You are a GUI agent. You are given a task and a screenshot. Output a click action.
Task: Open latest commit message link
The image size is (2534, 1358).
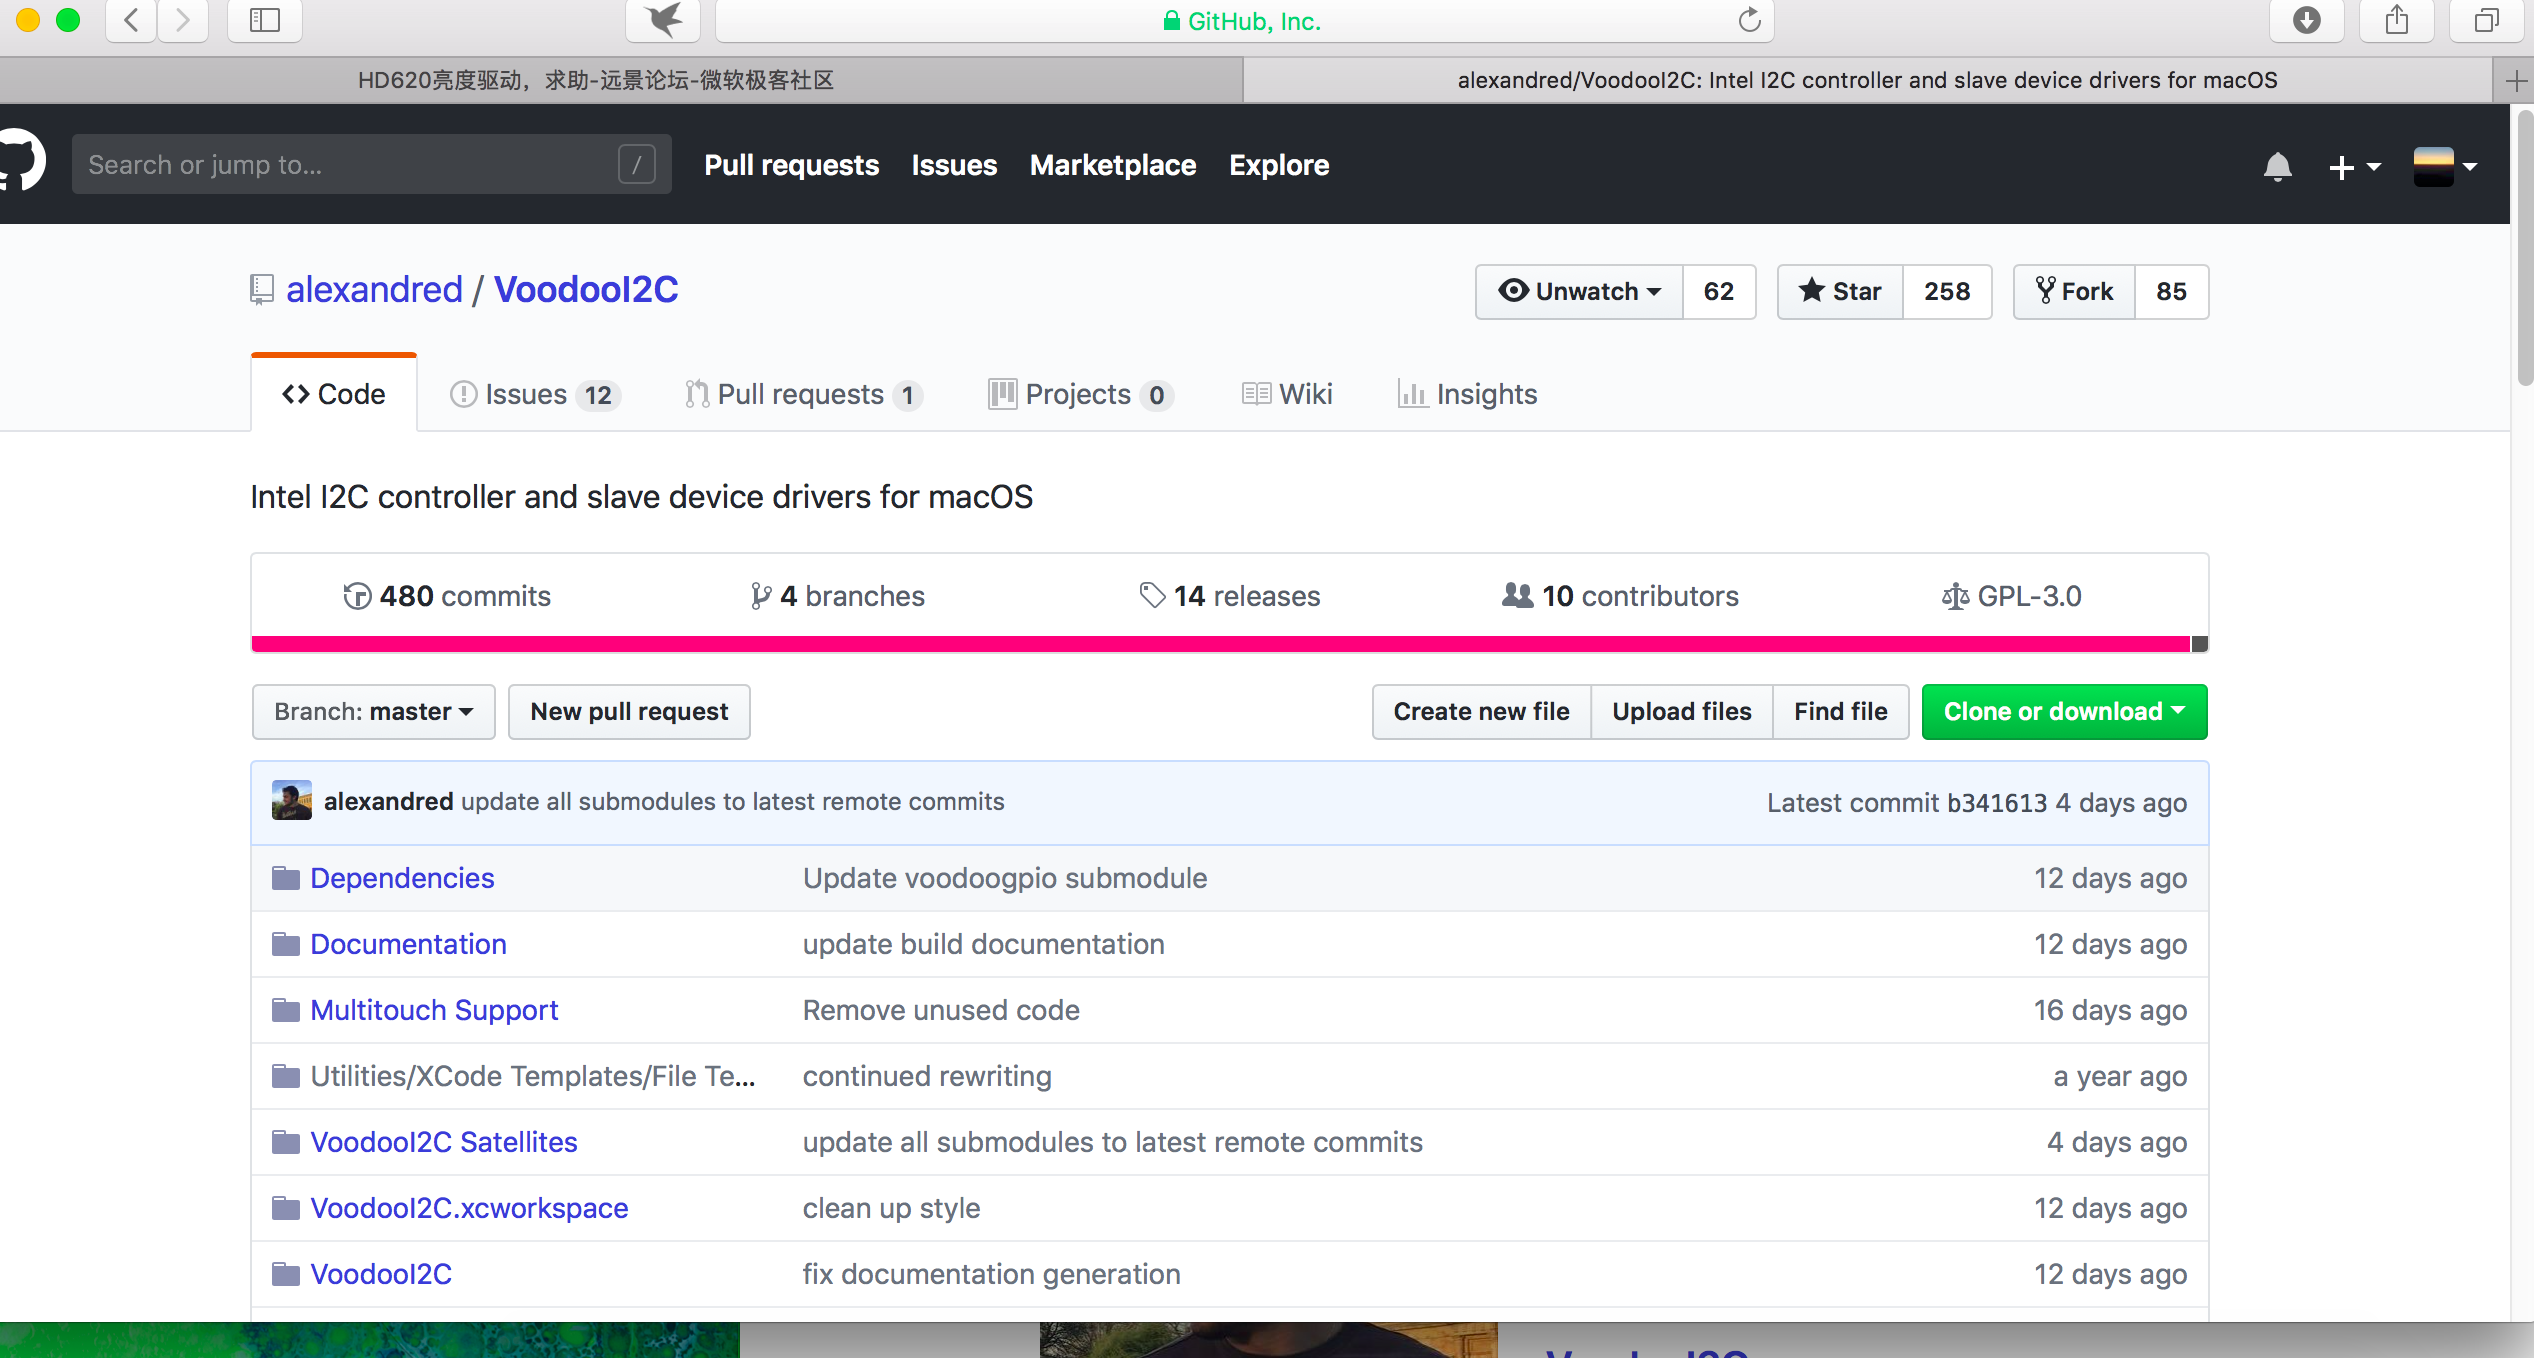732,802
